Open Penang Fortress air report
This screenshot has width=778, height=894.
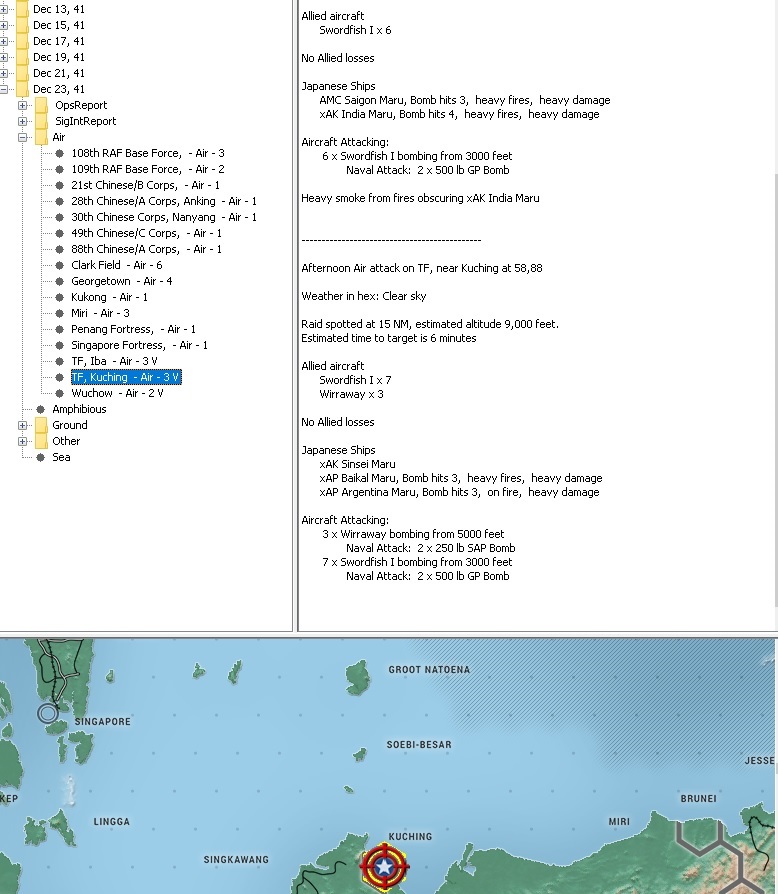[133, 329]
